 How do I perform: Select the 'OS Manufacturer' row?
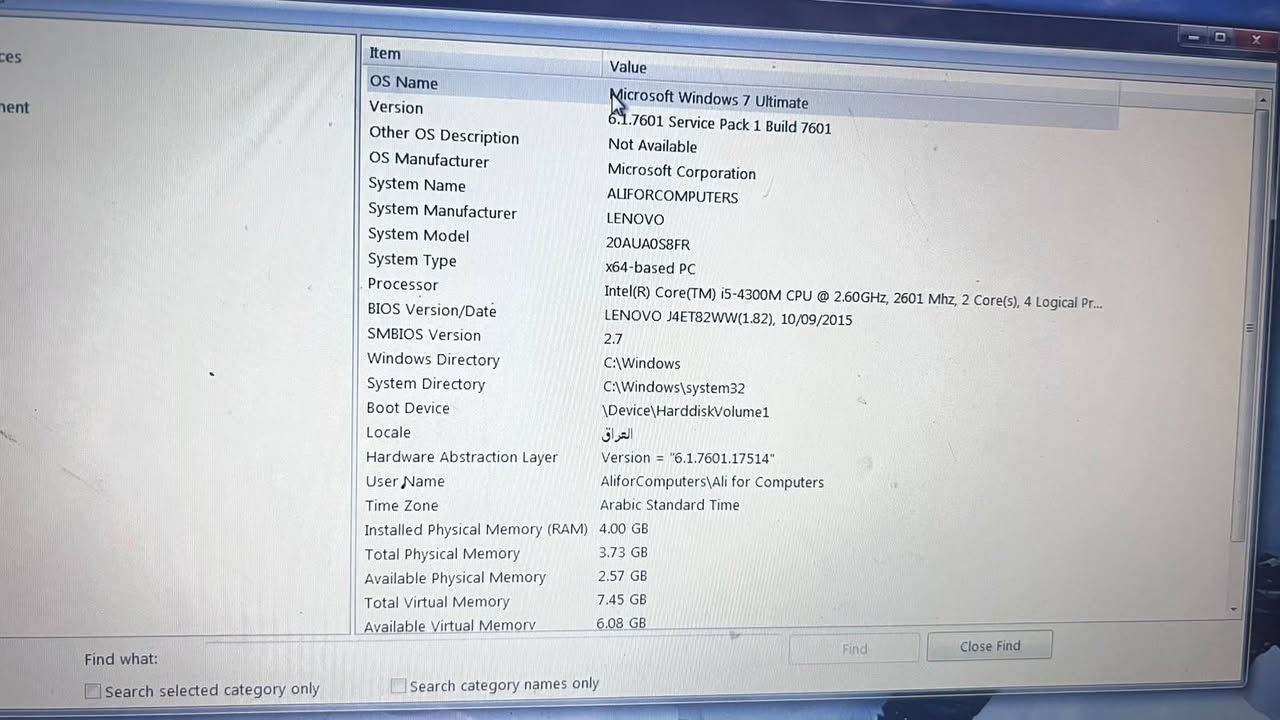(x=429, y=160)
